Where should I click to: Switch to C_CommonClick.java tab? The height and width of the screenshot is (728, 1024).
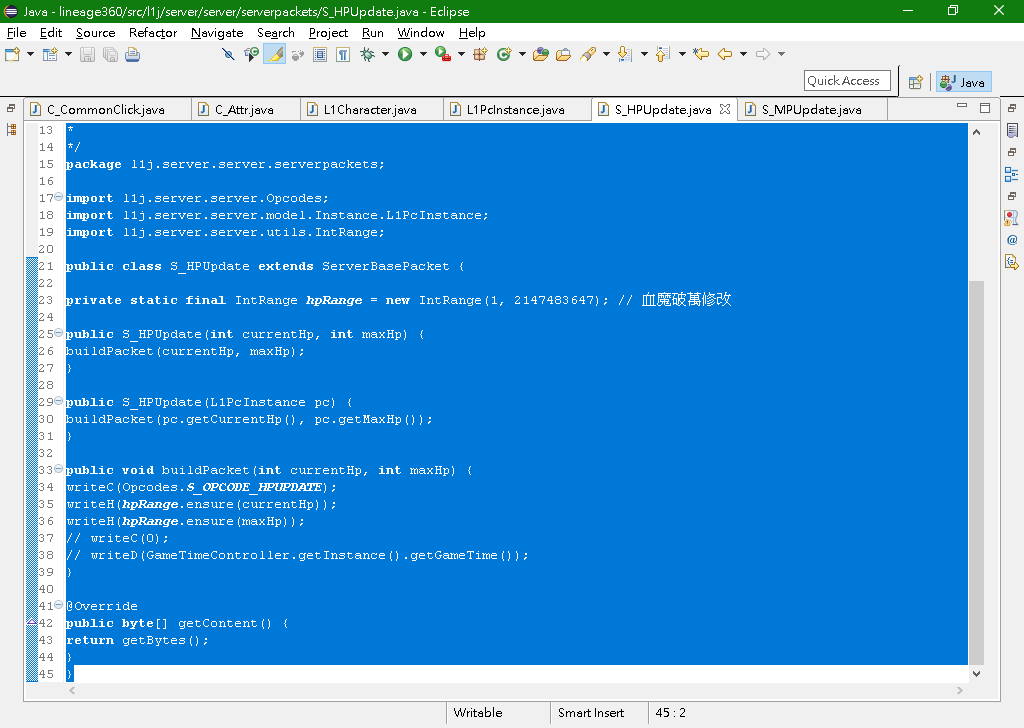tap(108, 110)
